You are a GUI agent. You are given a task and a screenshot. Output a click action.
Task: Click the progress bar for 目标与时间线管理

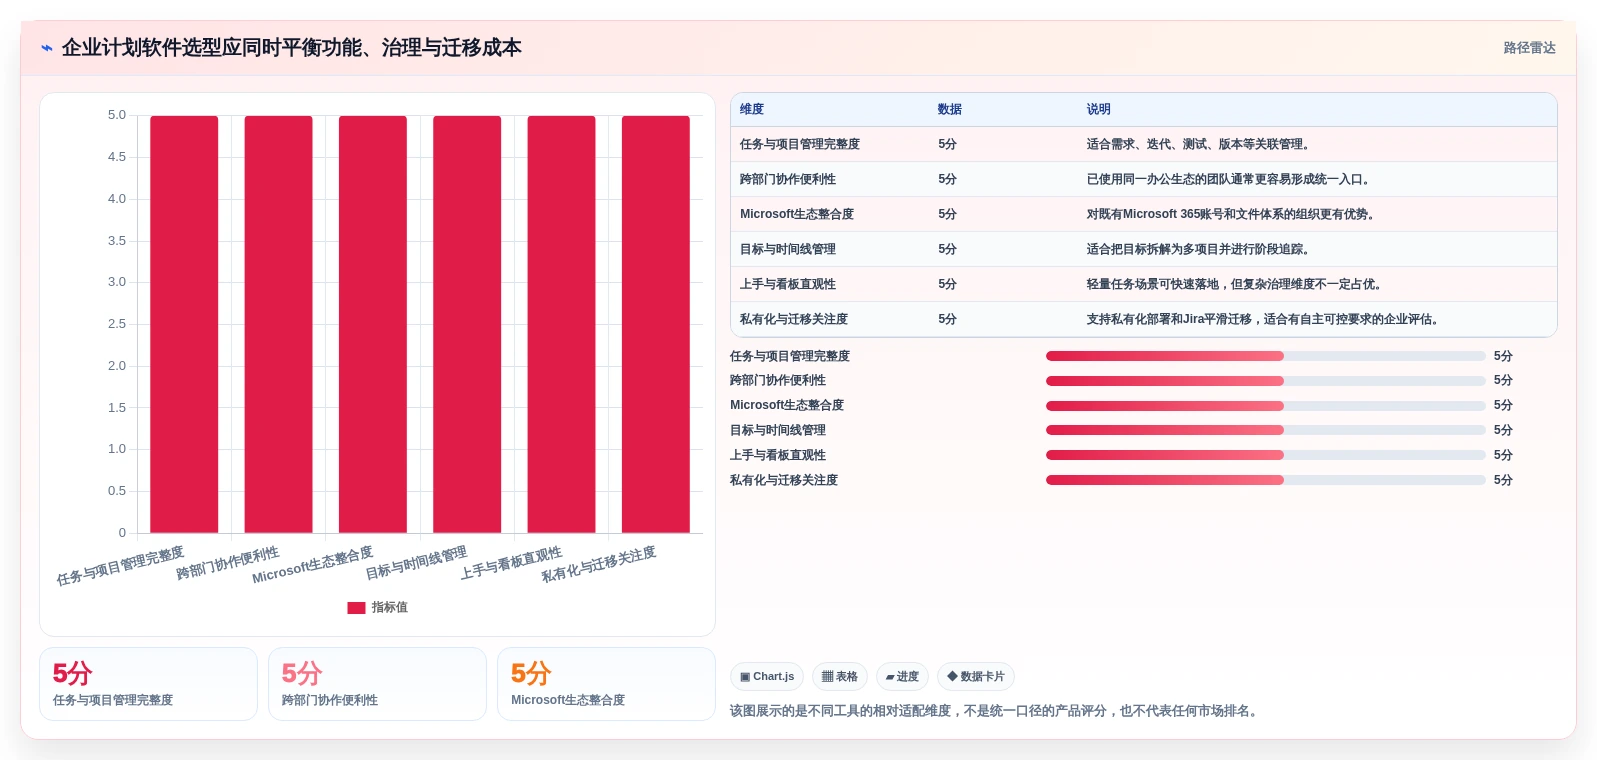coord(1265,430)
